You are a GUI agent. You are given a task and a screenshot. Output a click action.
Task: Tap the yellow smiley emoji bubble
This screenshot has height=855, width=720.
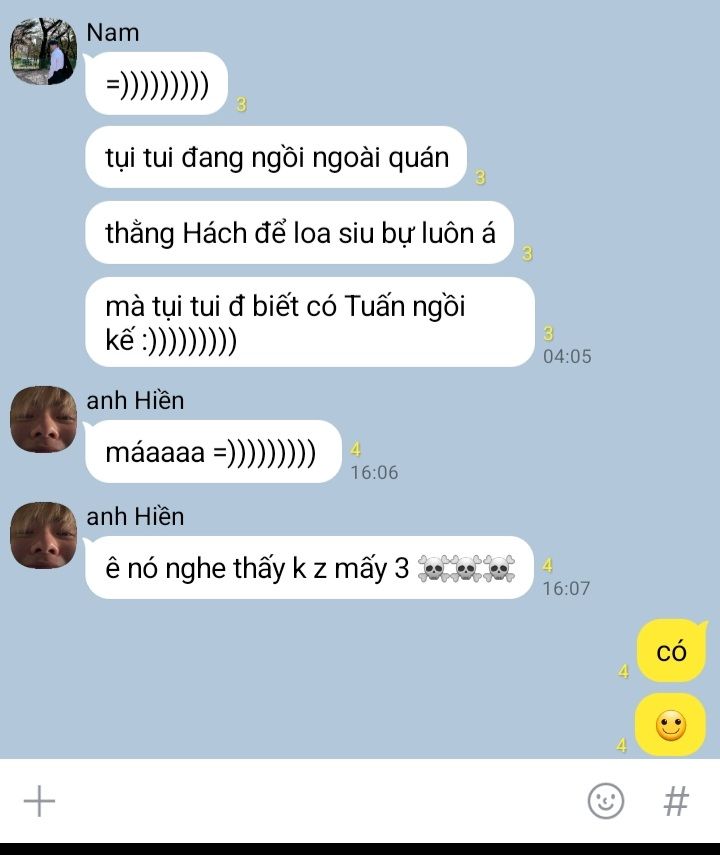pyautogui.click(x=671, y=725)
